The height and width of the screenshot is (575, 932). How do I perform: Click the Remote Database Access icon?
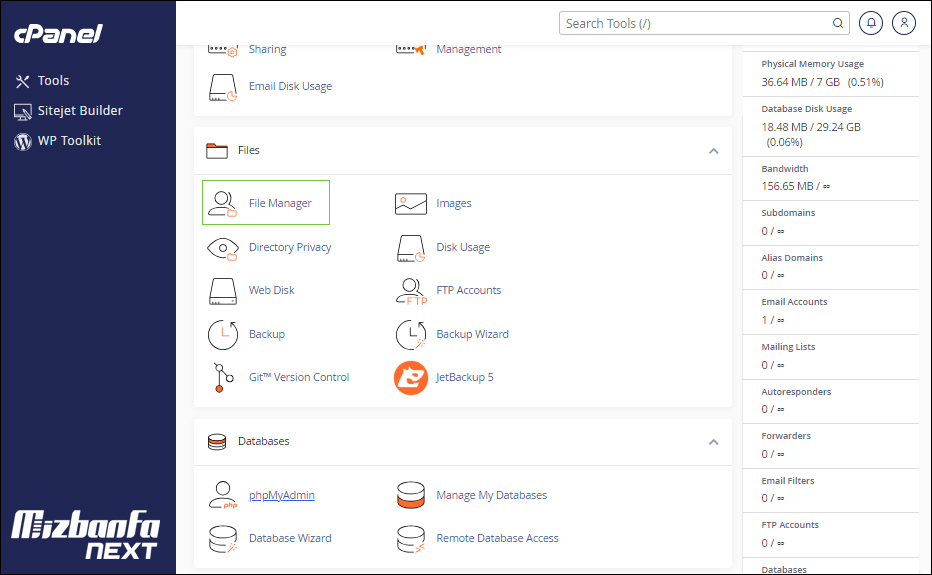pos(411,539)
